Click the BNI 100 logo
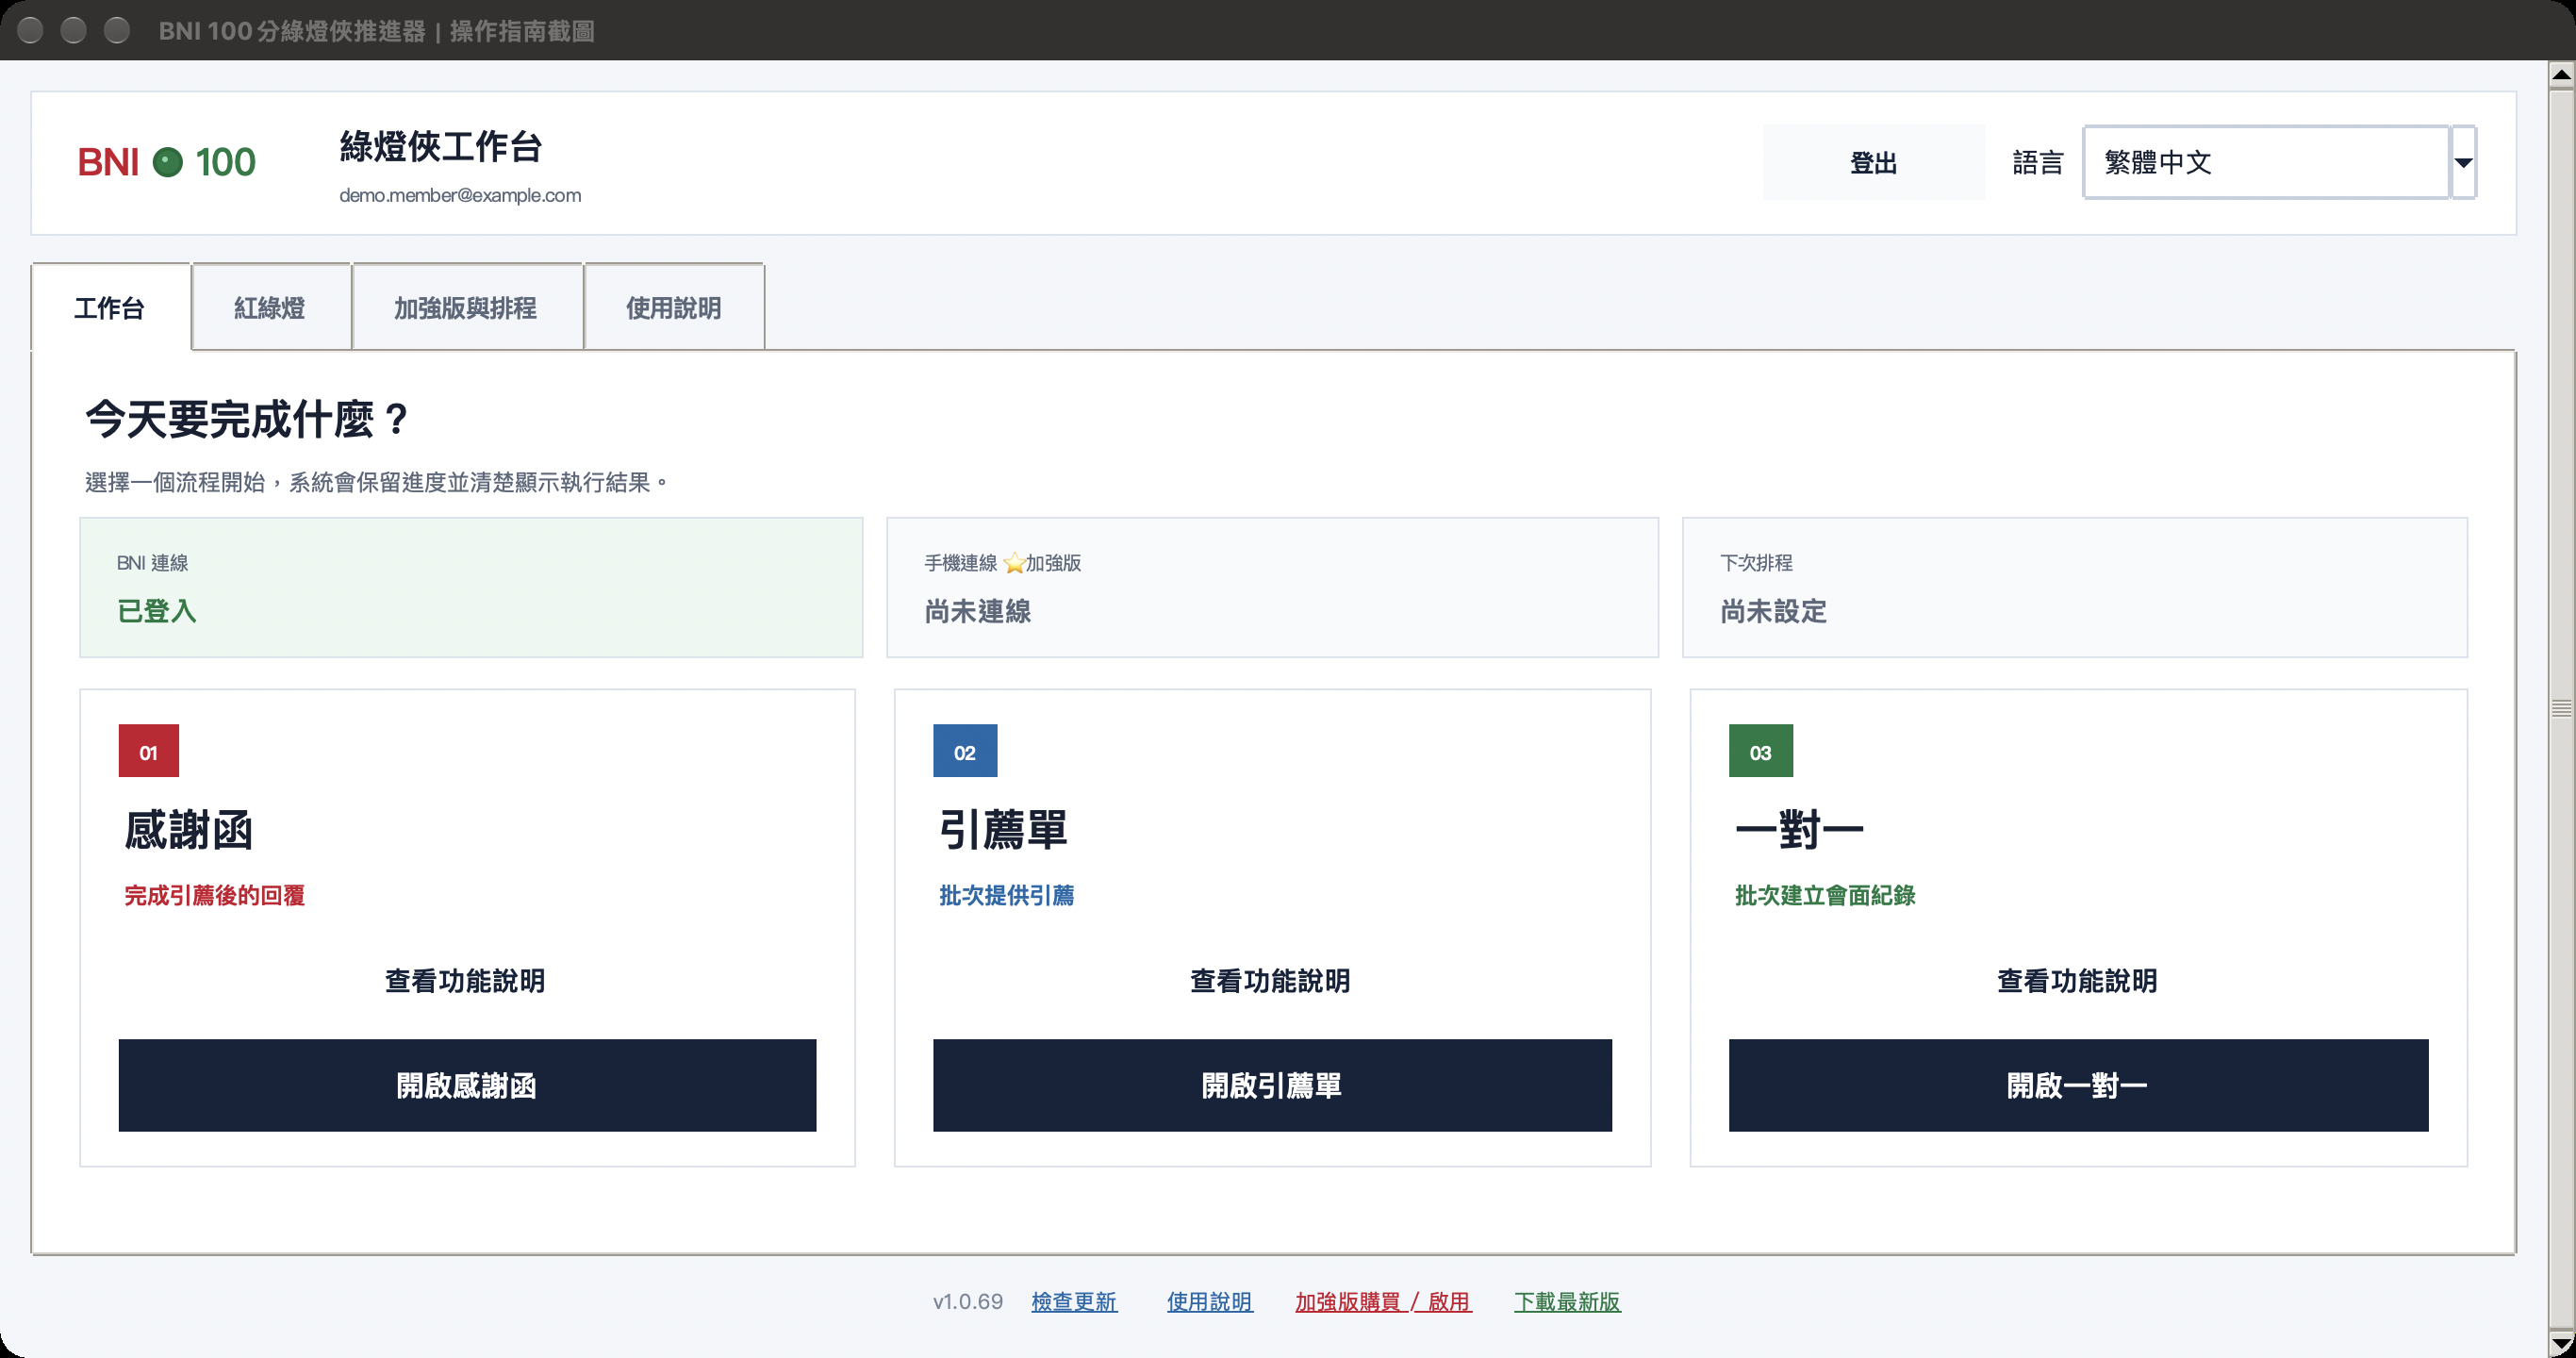 pos(166,162)
